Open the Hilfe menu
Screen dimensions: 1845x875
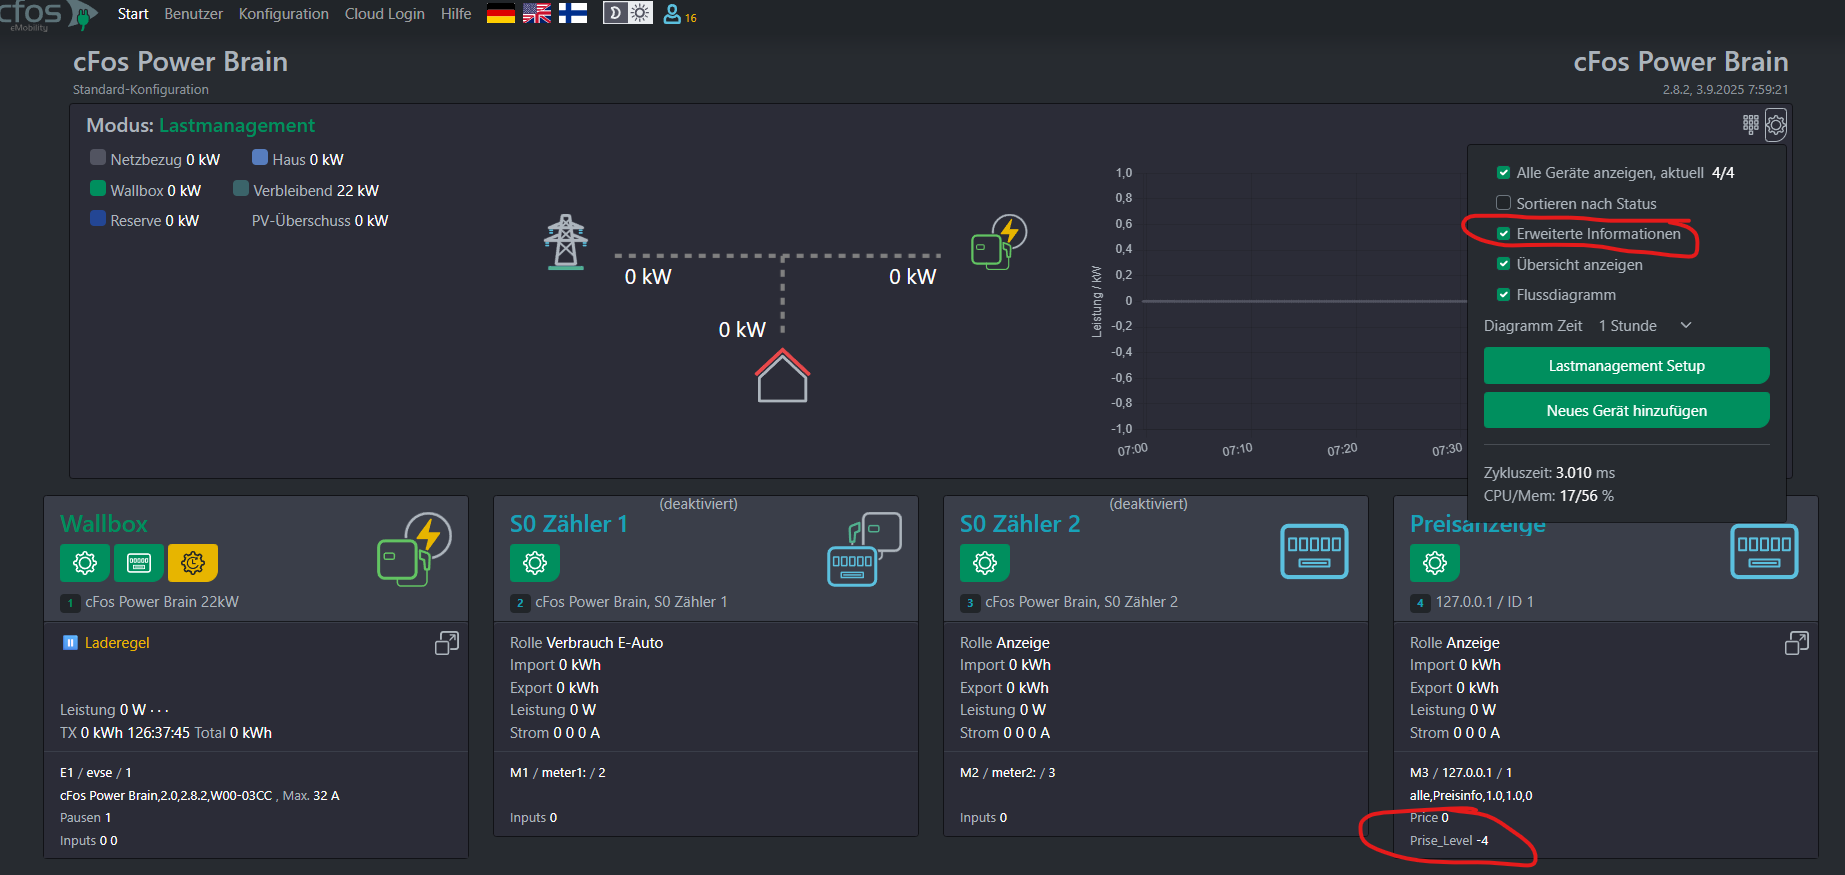(x=456, y=14)
